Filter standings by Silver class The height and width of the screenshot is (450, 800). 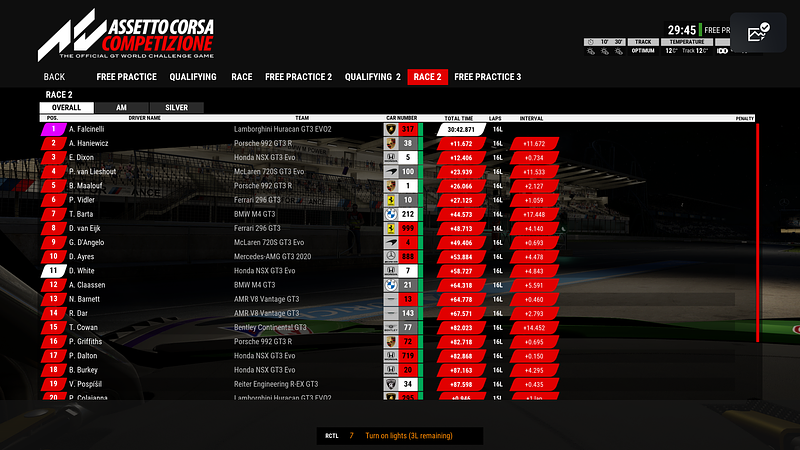[177, 108]
